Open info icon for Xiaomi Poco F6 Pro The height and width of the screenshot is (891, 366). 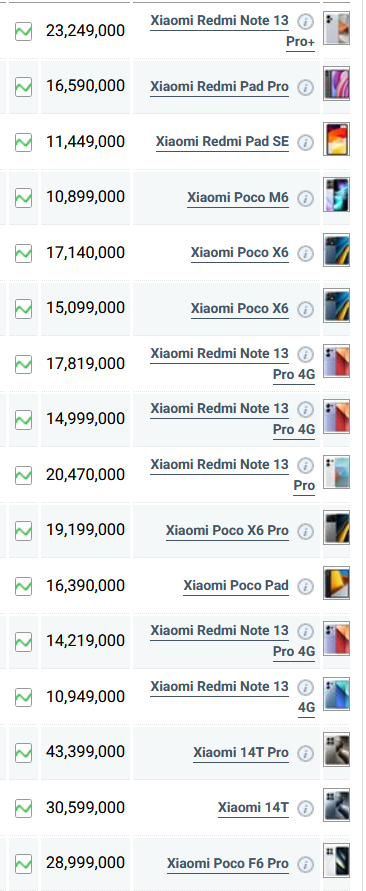[x=306, y=864]
